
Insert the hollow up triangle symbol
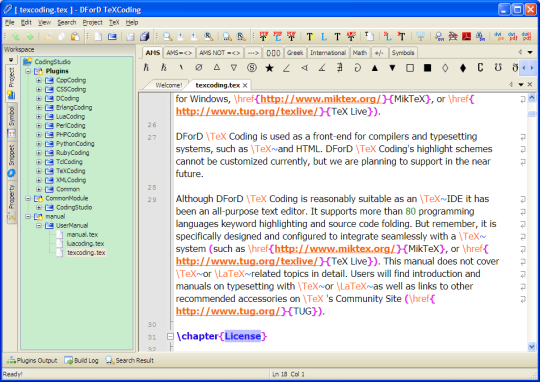[x=216, y=68]
